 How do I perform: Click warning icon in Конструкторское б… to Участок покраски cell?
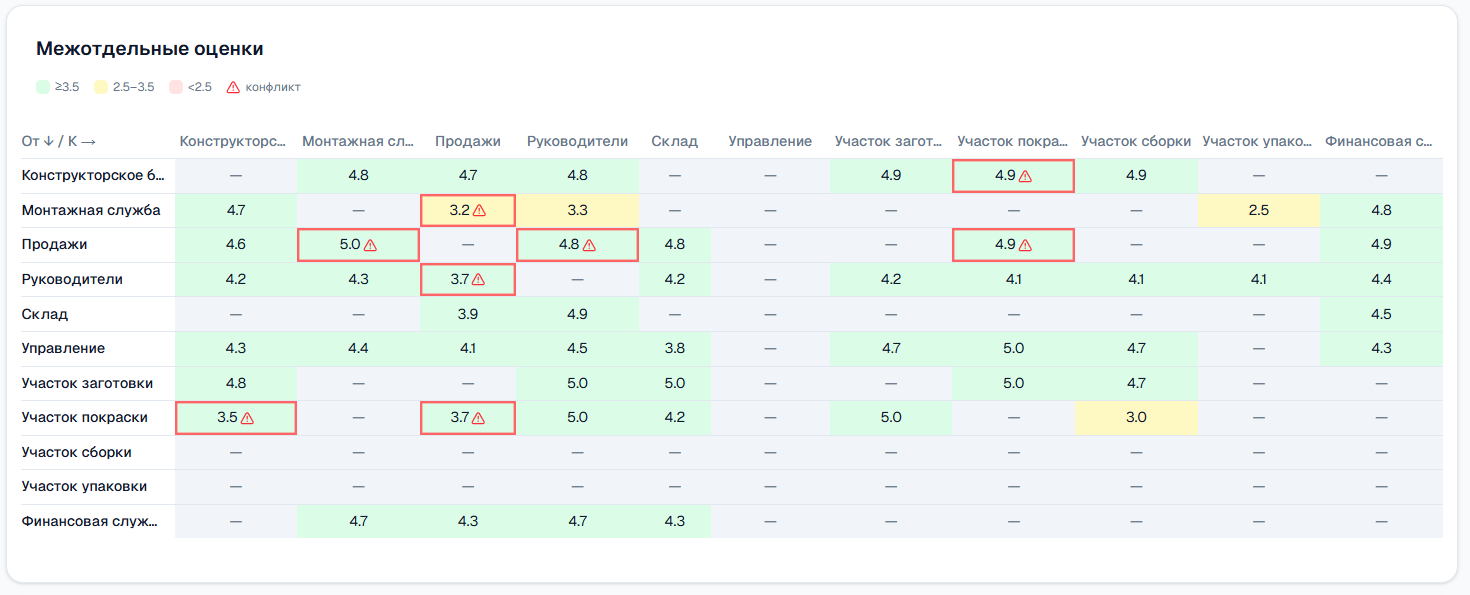(1025, 176)
